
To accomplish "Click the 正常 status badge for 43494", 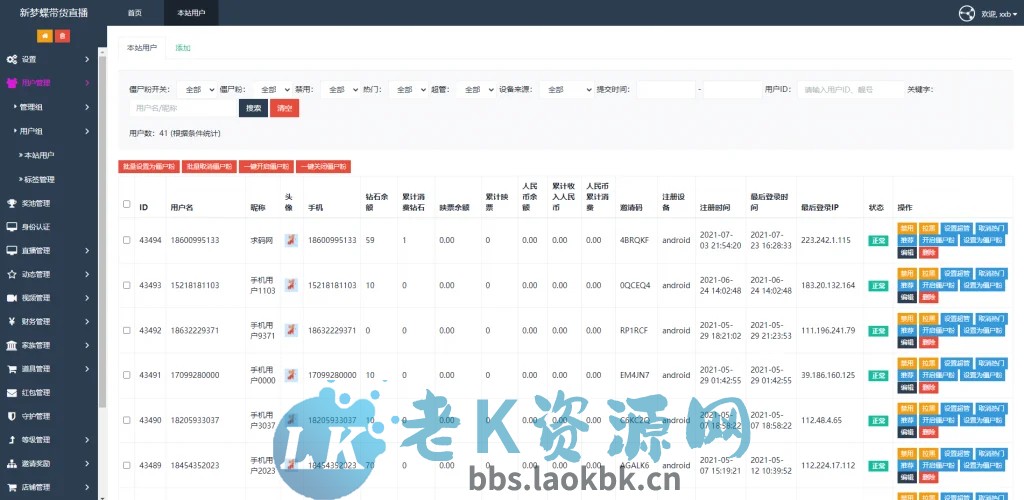I will click(x=878, y=241).
